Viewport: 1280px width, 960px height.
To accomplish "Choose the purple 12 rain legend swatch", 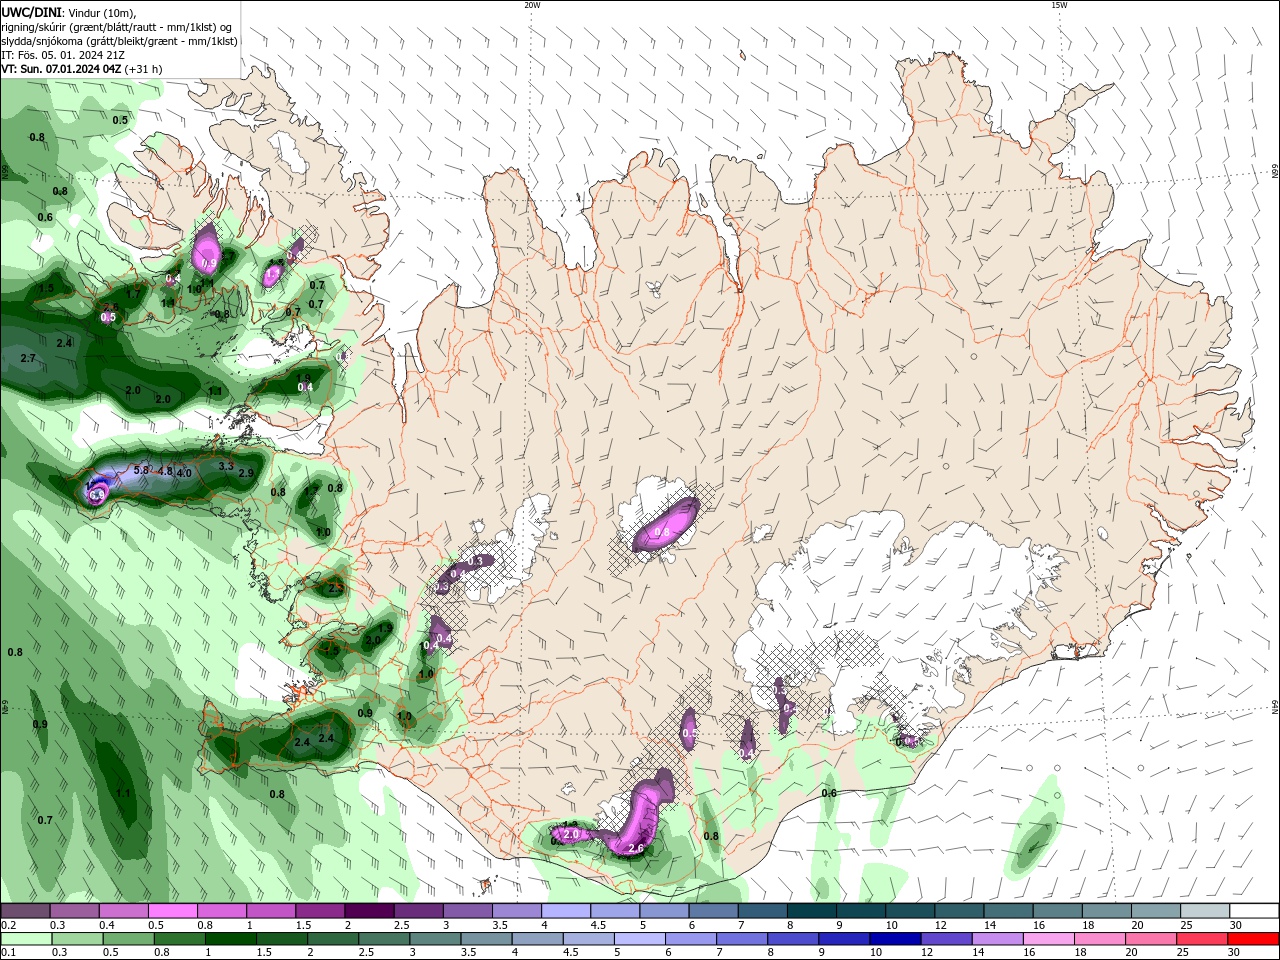I will click(x=945, y=939).
